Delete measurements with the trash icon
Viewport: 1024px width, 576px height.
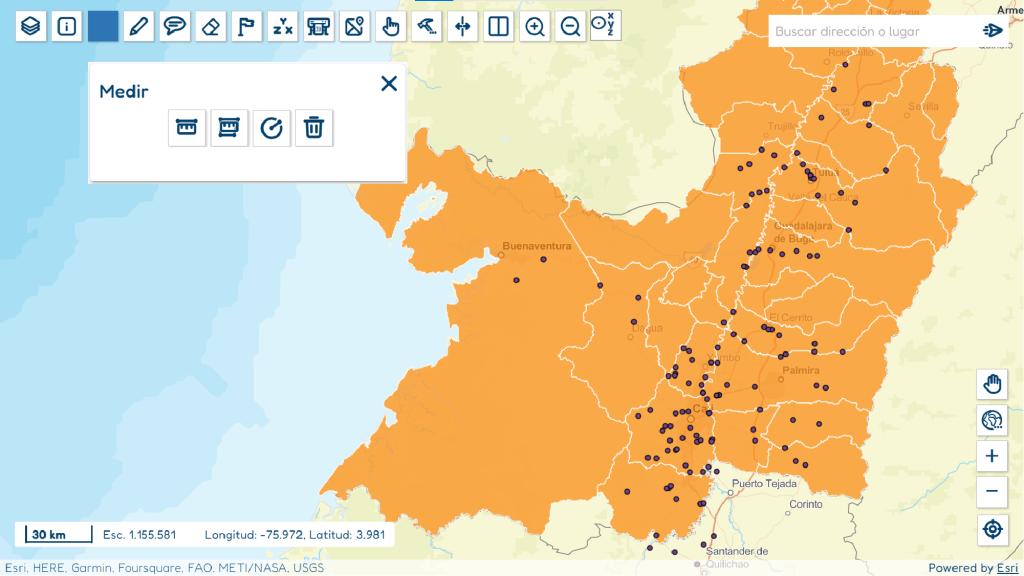[x=314, y=127]
